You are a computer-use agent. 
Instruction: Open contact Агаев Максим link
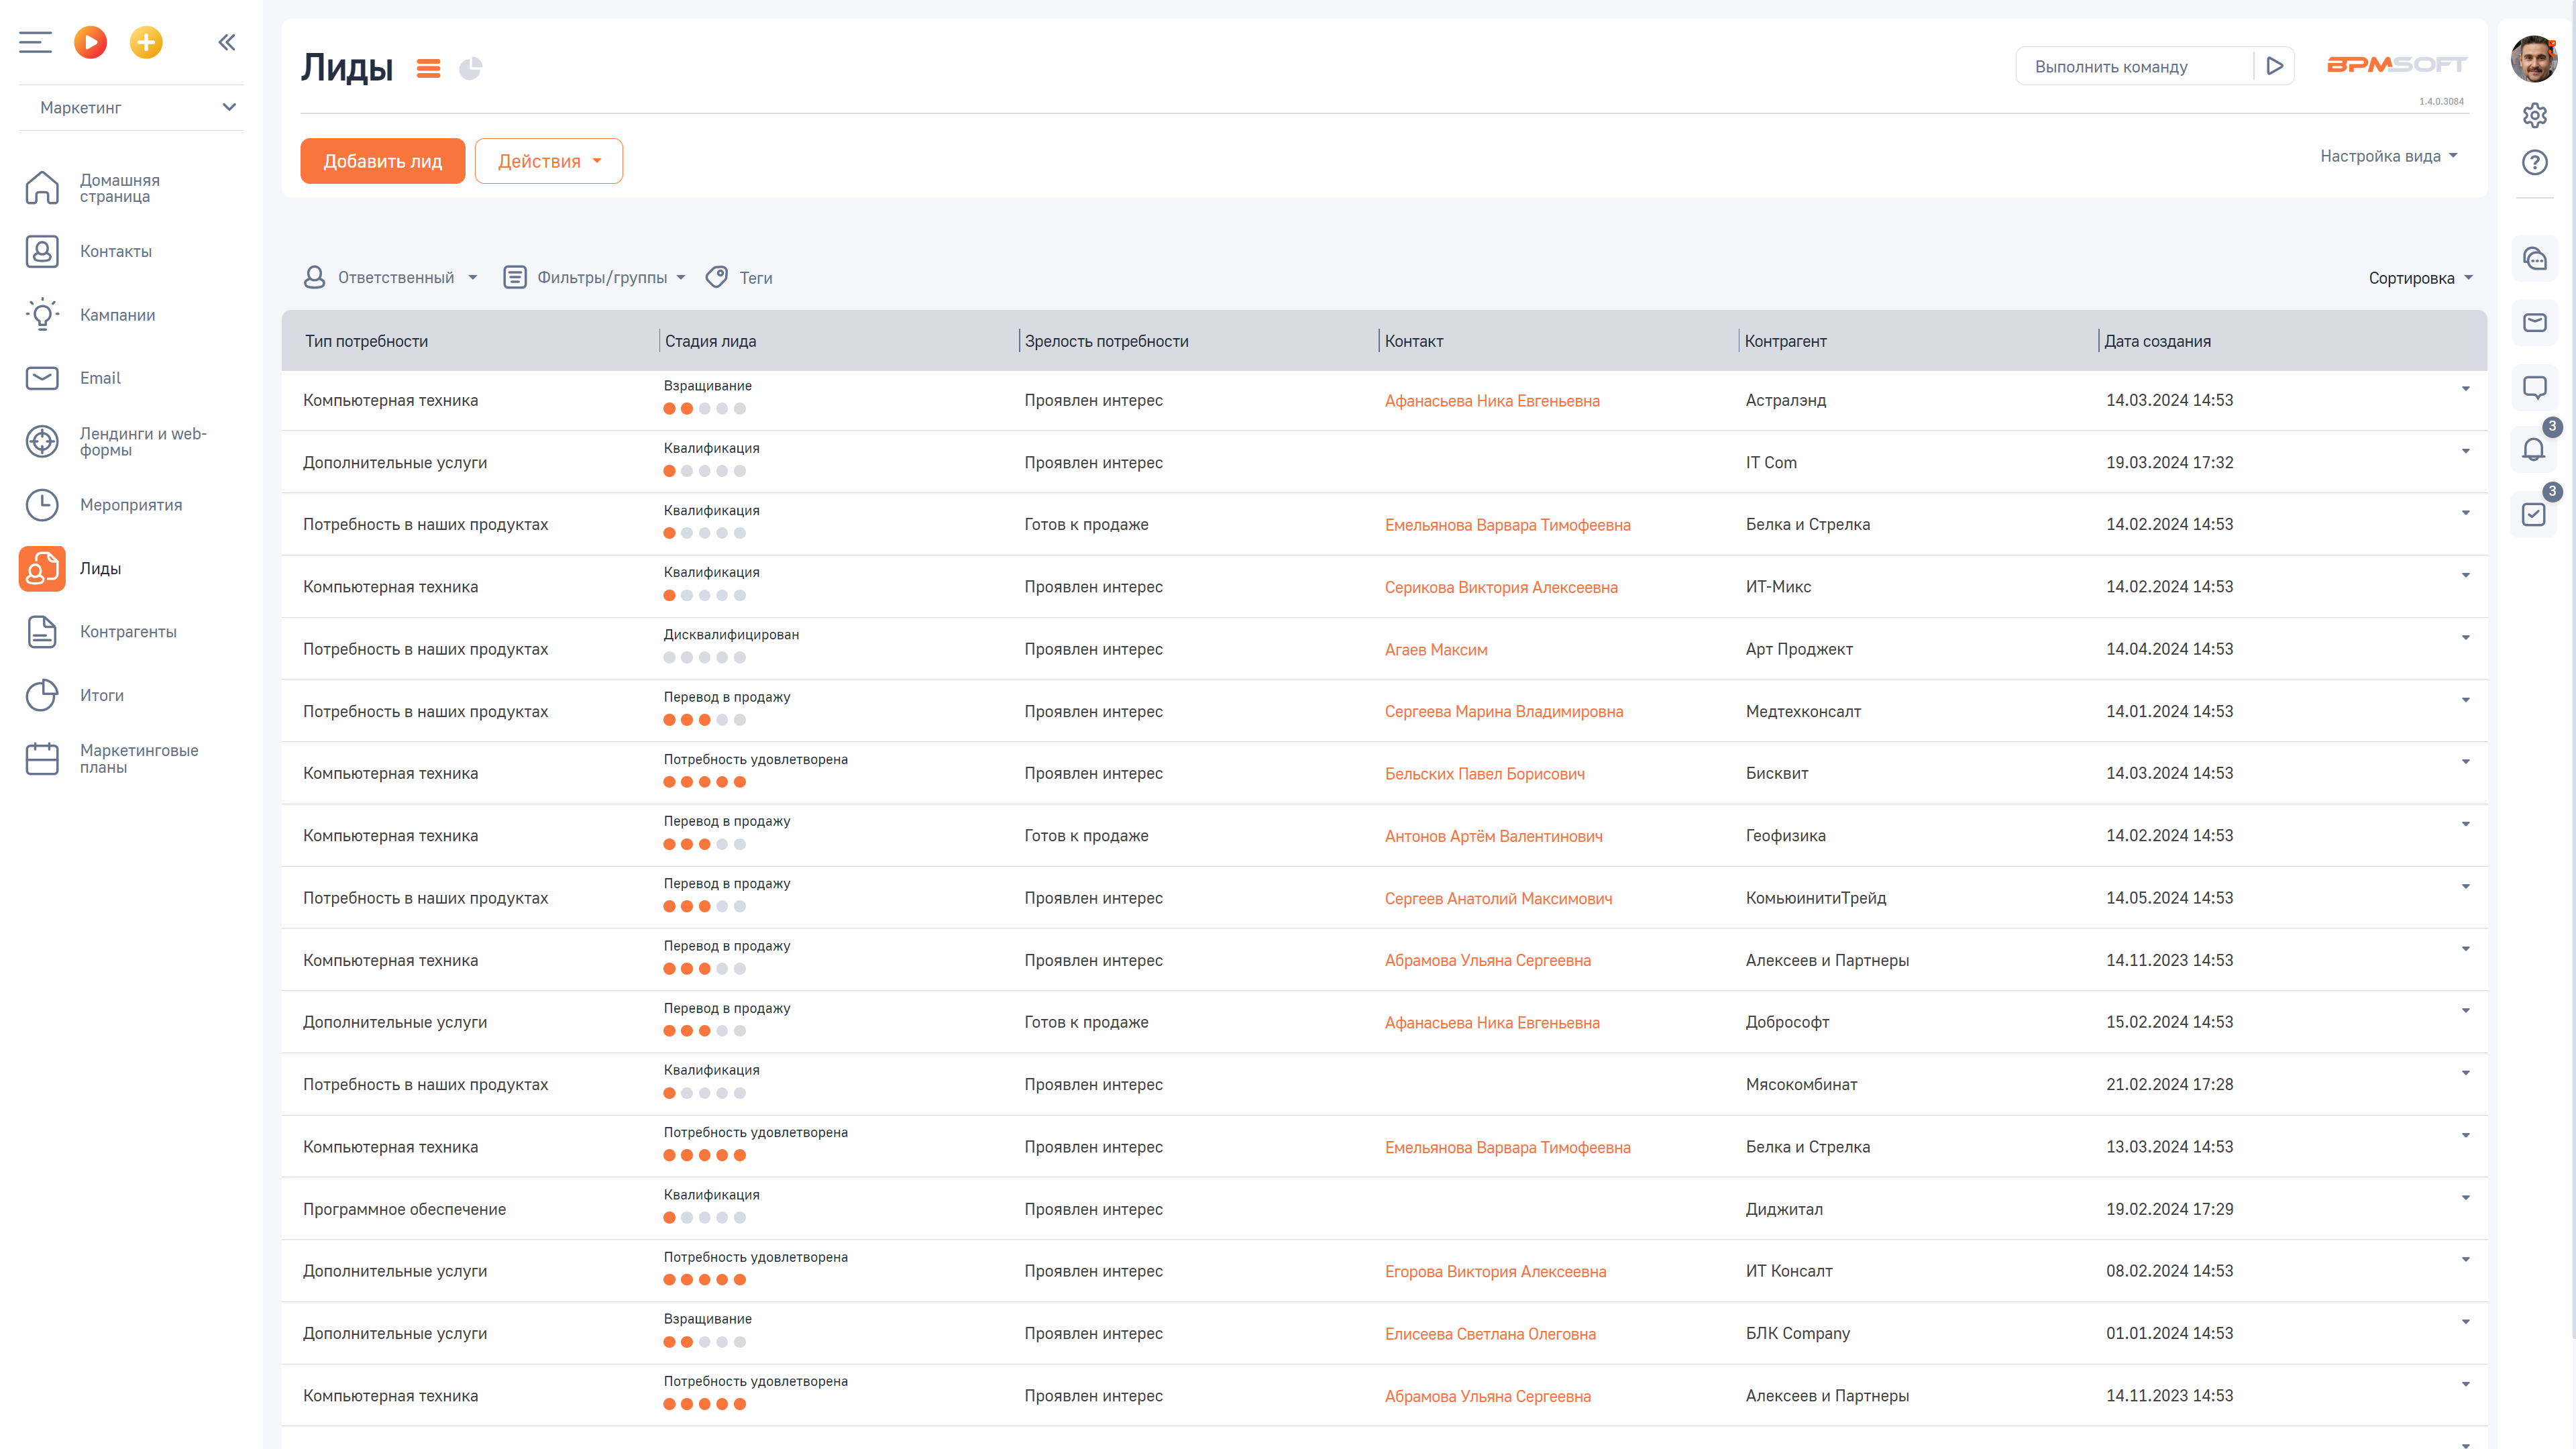click(x=1435, y=650)
